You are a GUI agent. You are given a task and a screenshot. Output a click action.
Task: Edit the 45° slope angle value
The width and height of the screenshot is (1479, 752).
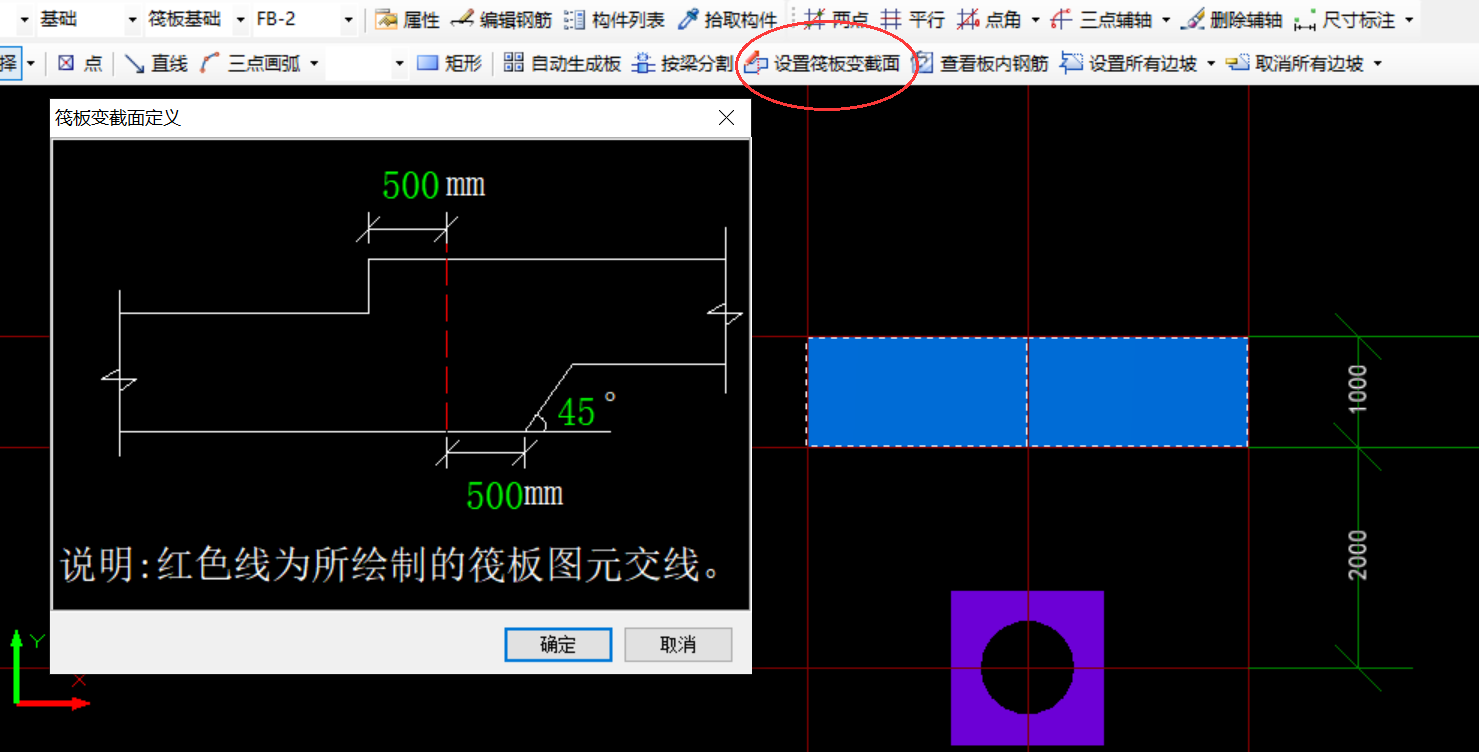click(578, 411)
